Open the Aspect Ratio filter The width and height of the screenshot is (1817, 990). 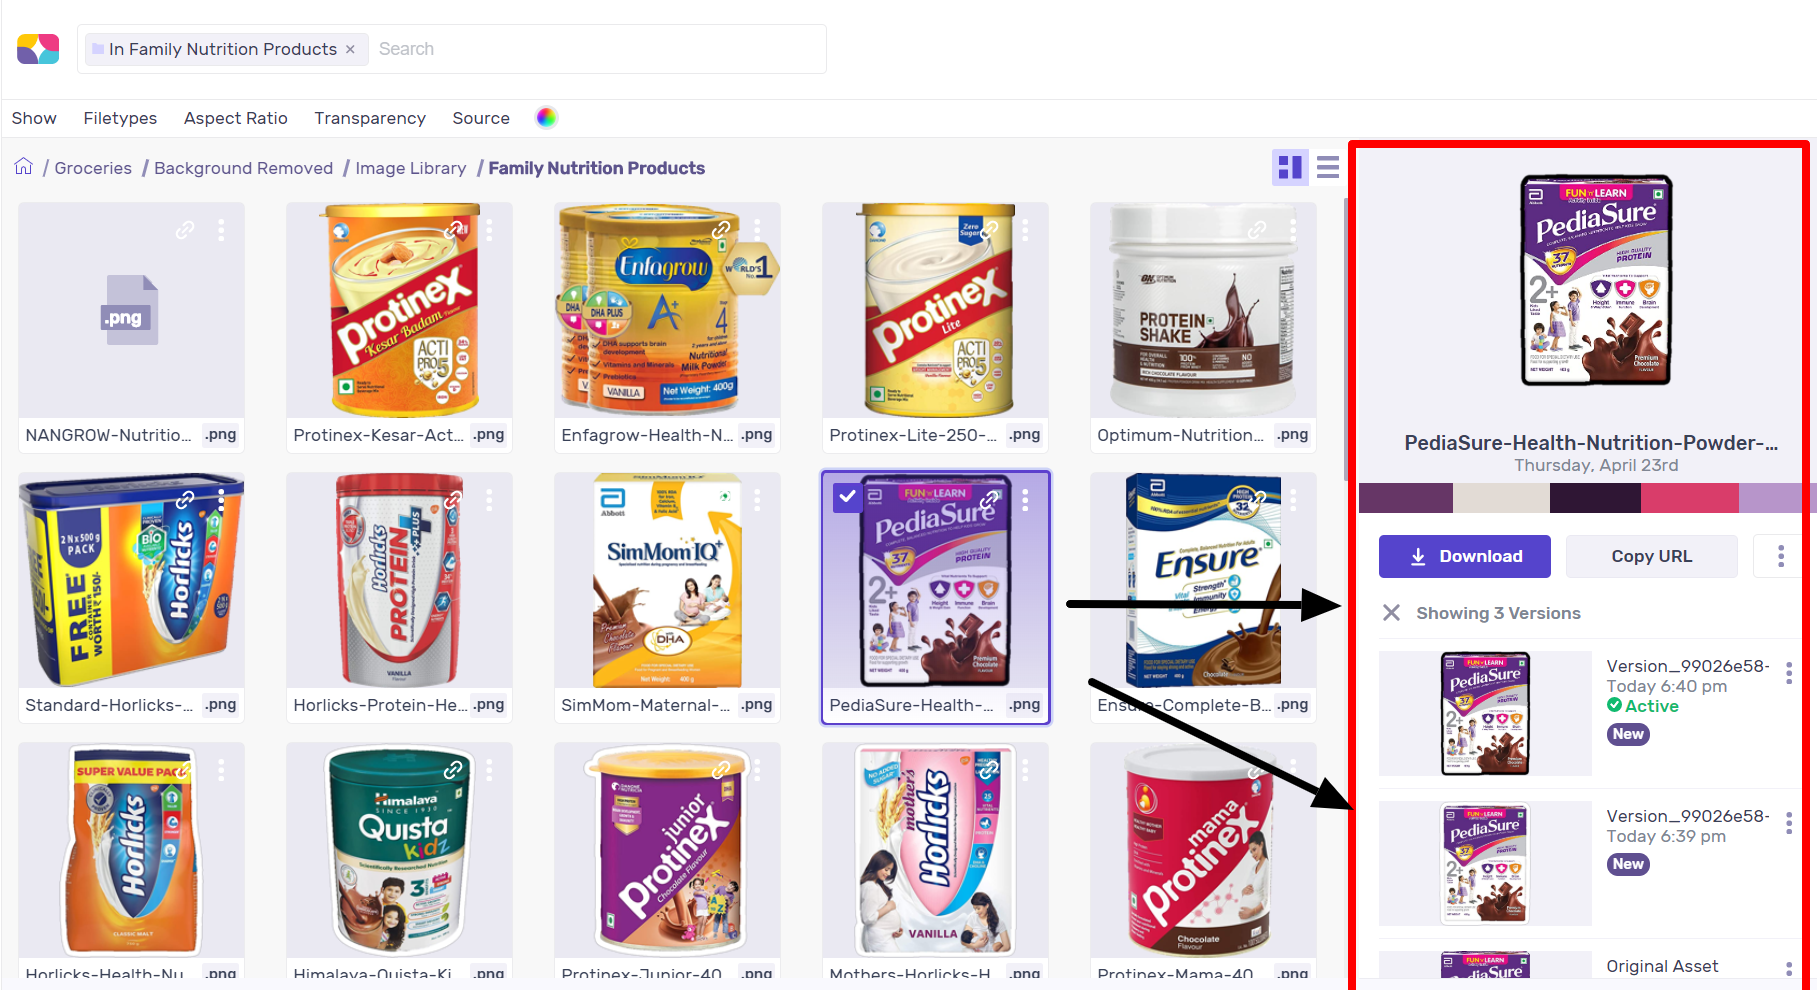(236, 118)
